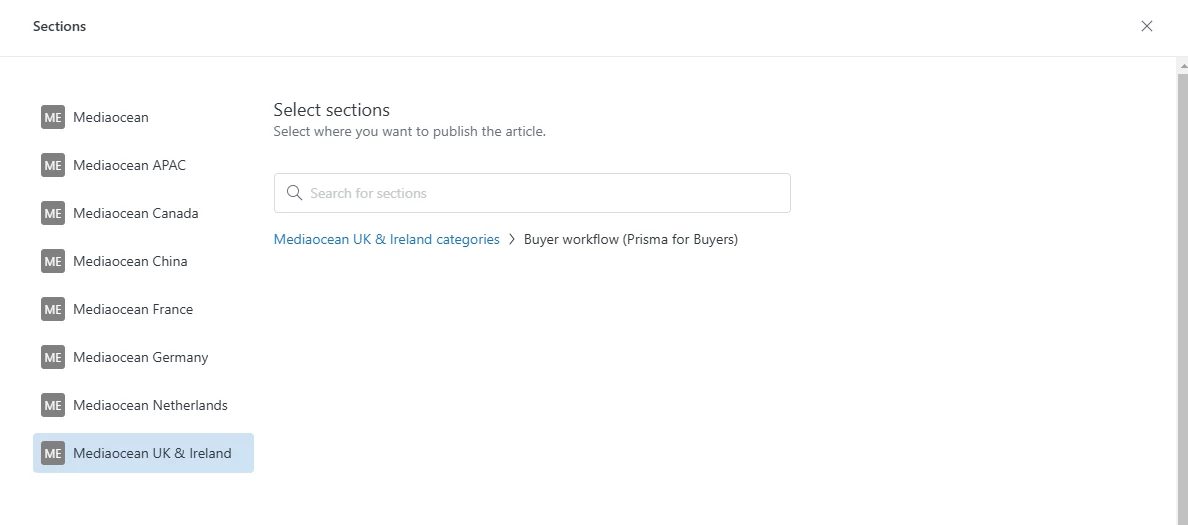Click the ME avatar beside Mediaocean France
The image size is (1188, 525).
pos(53,309)
